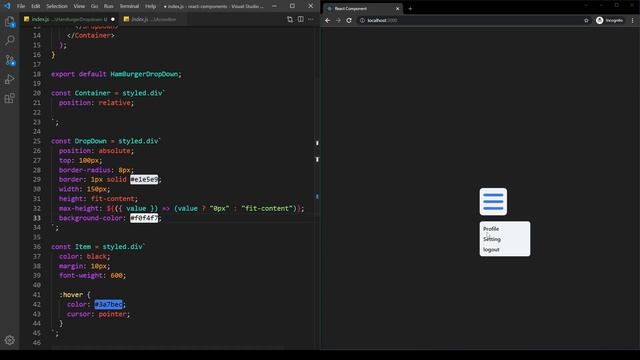The height and width of the screenshot is (360, 640).
Task: Open the Search view in activity bar
Action: tap(9, 40)
